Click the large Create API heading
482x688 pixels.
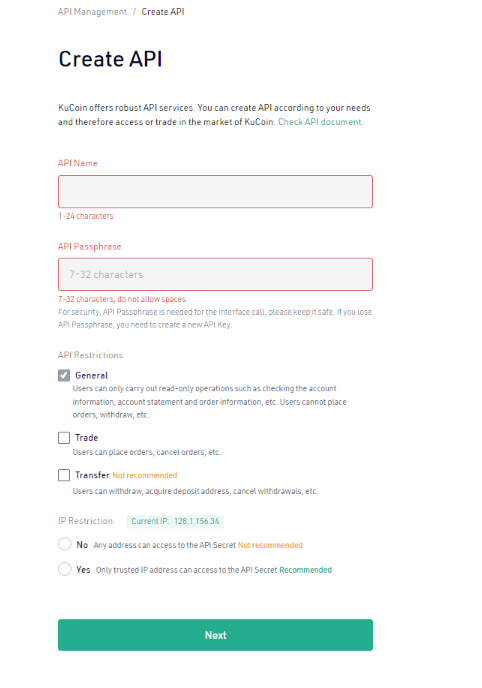pos(111,59)
